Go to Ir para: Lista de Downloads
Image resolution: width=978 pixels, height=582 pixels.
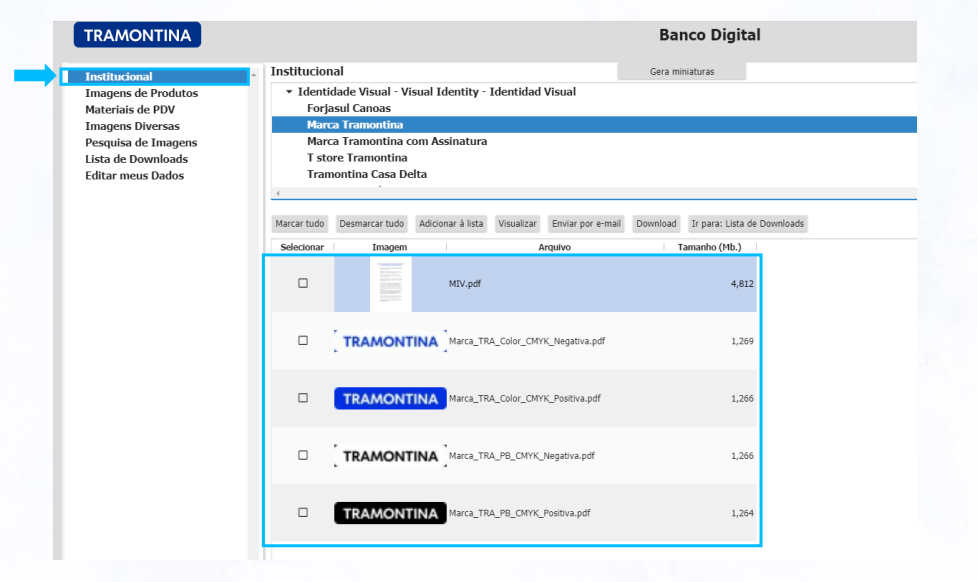click(747, 223)
